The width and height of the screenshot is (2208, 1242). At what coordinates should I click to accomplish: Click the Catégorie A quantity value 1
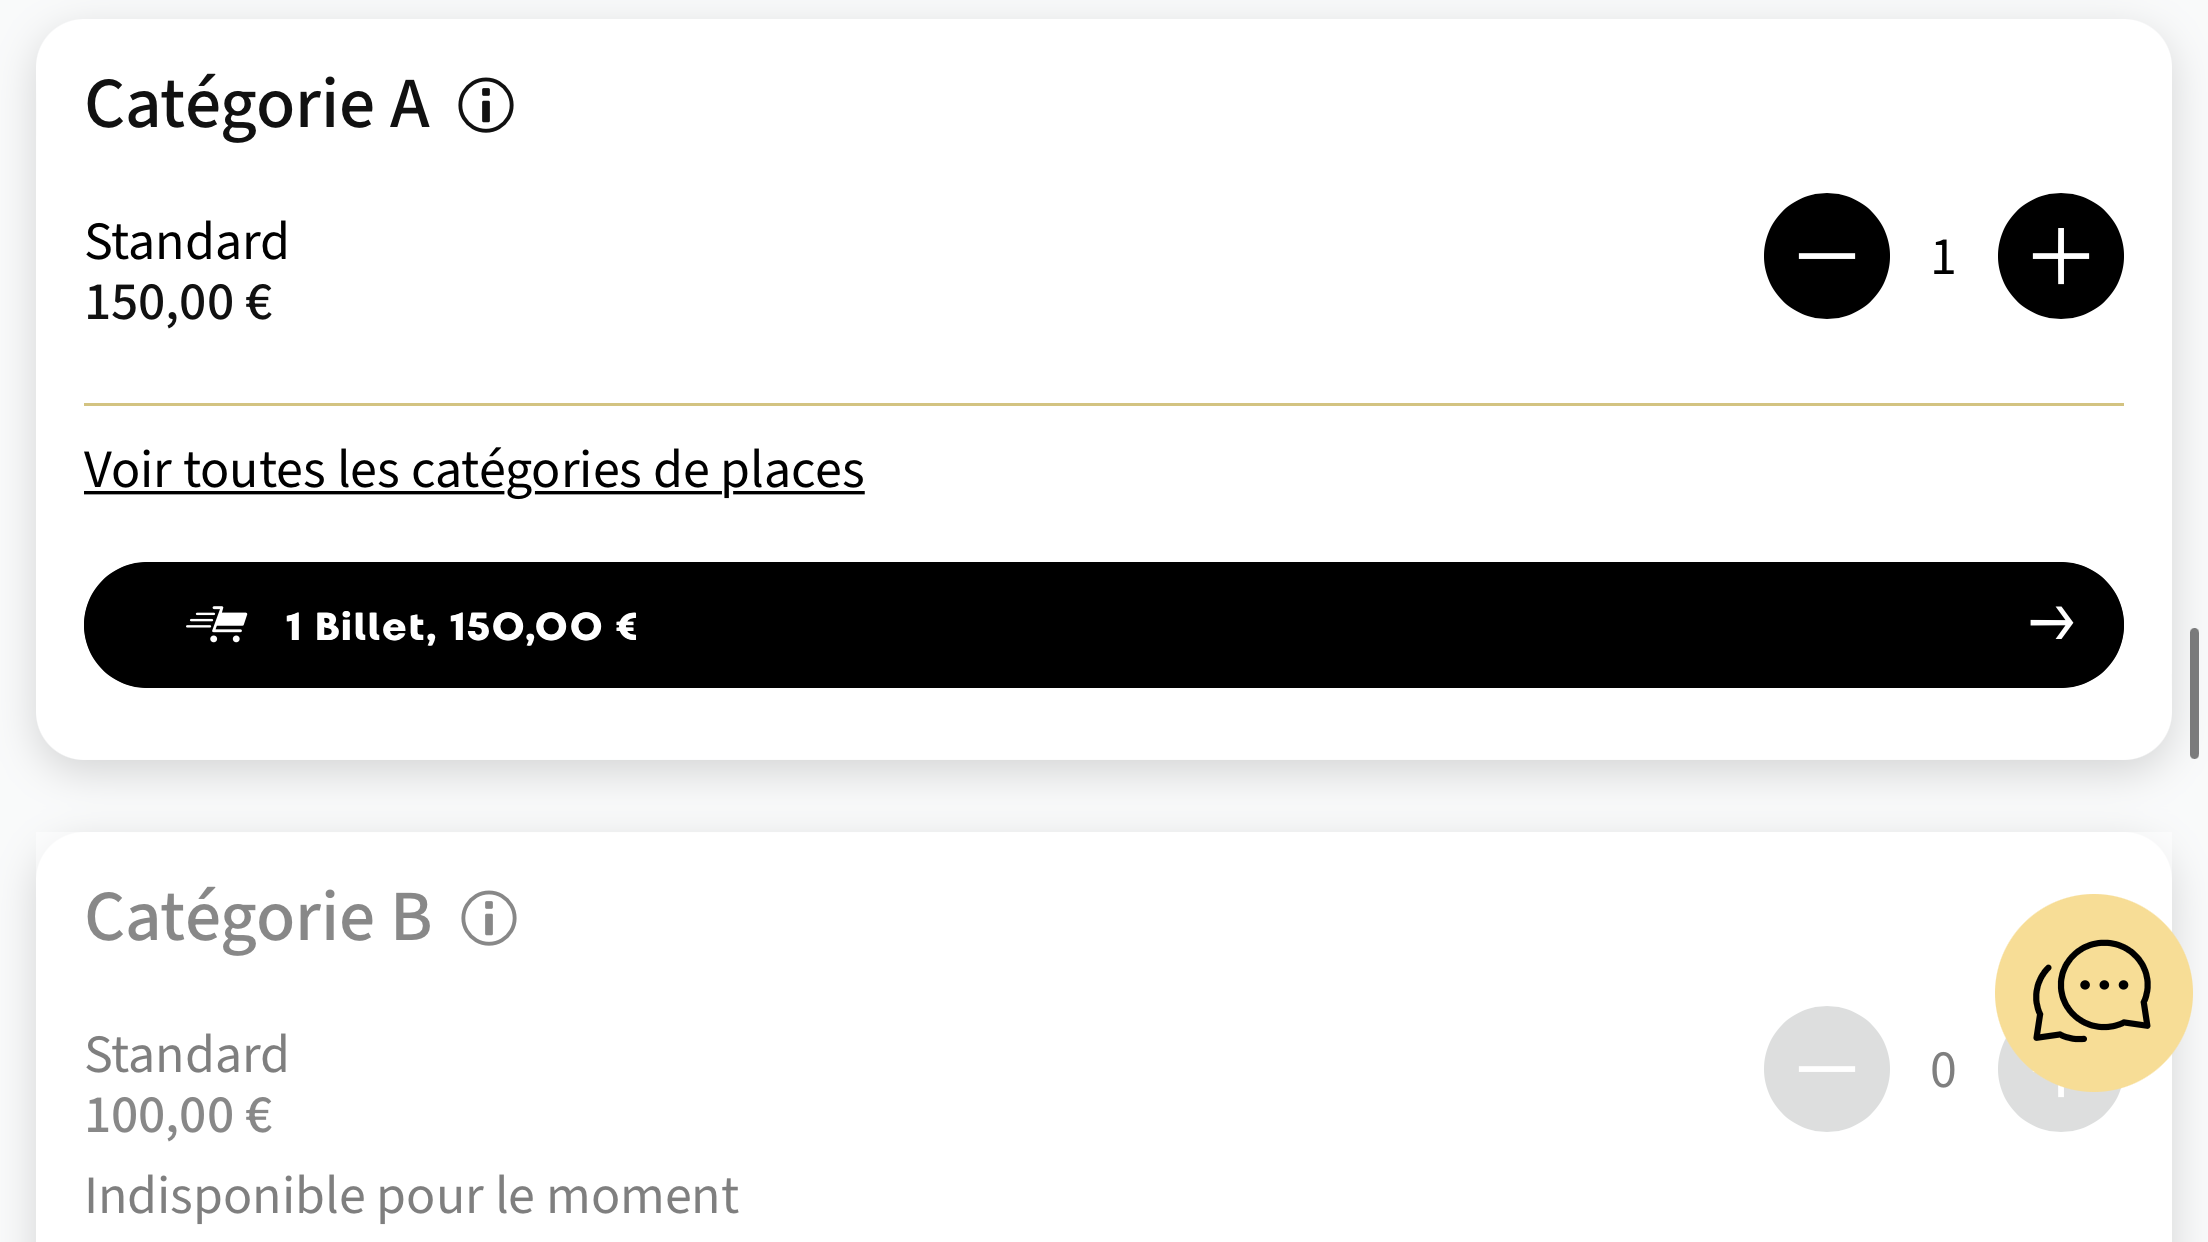pyautogui.click(x=1943, y=257)
